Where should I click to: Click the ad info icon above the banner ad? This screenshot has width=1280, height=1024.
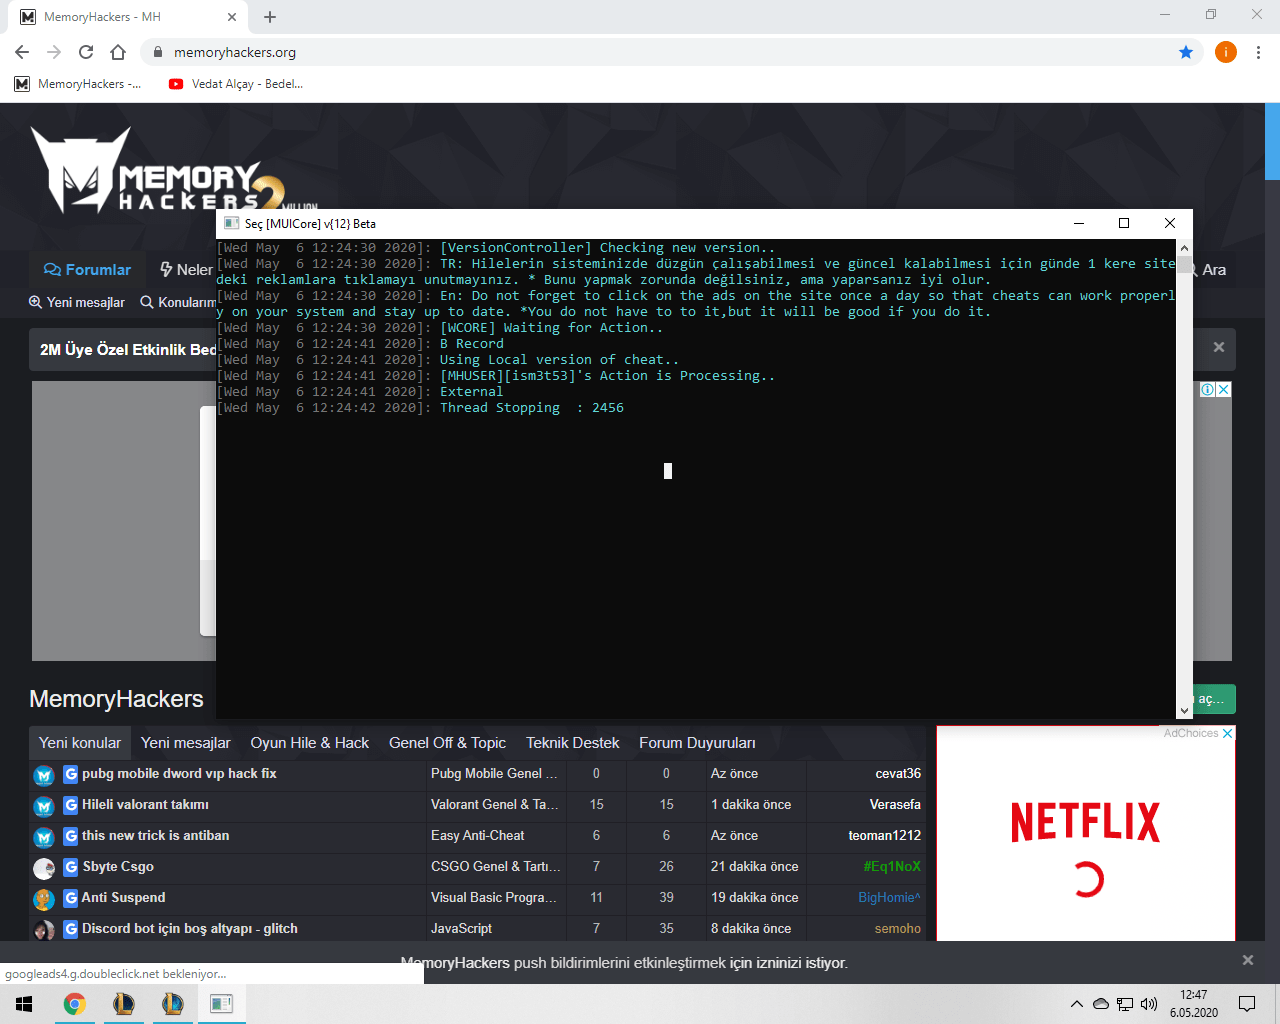click(1208, 389)
